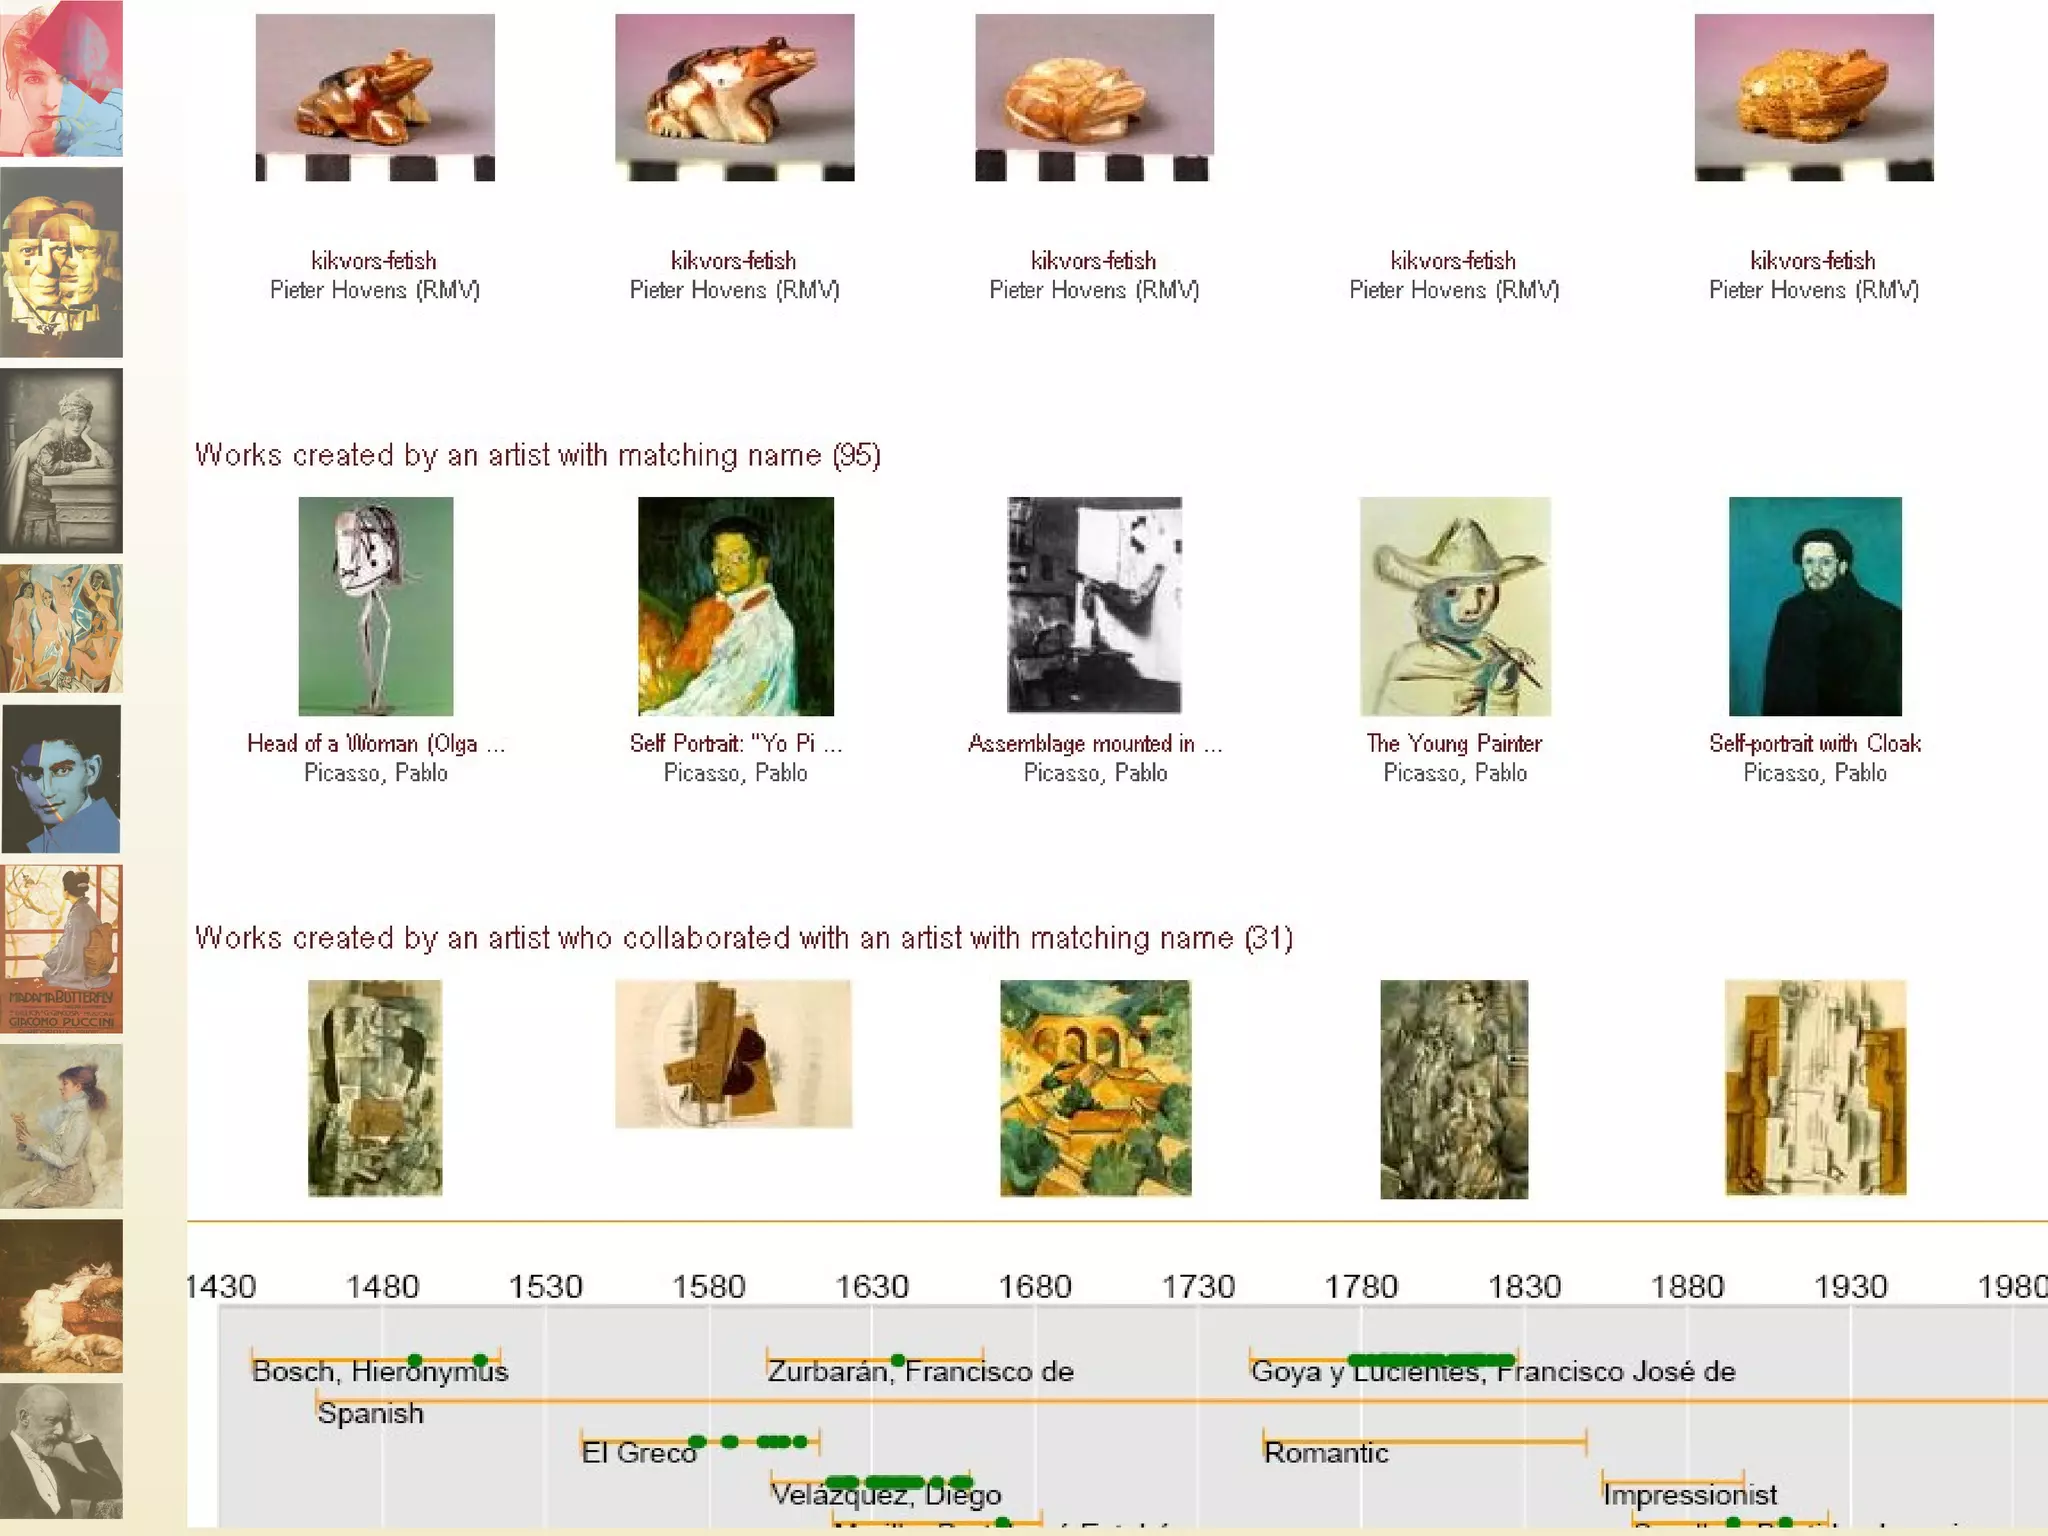The height and width of the screenshot is (1536, 2048).
Task: Click the 'Self Portrait: Yo Pi ...' title link
Action: (735, 743)
